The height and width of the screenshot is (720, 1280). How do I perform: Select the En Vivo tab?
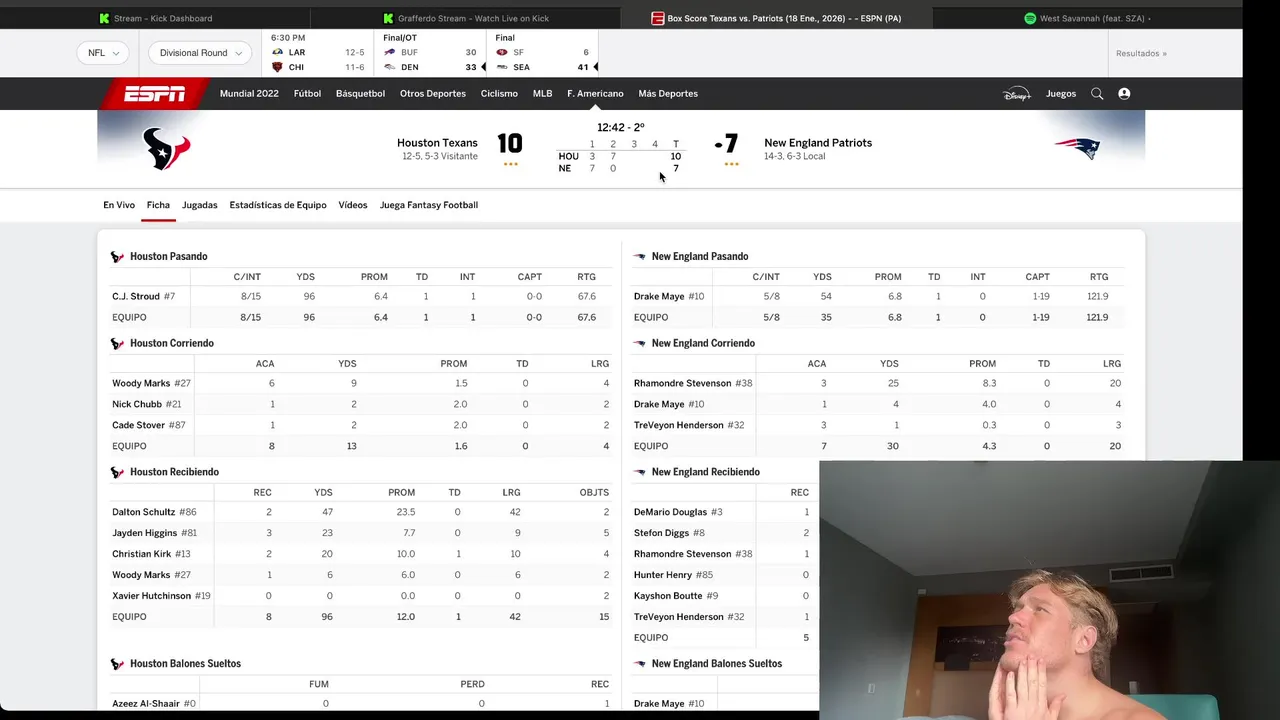[x=119, y=205]
